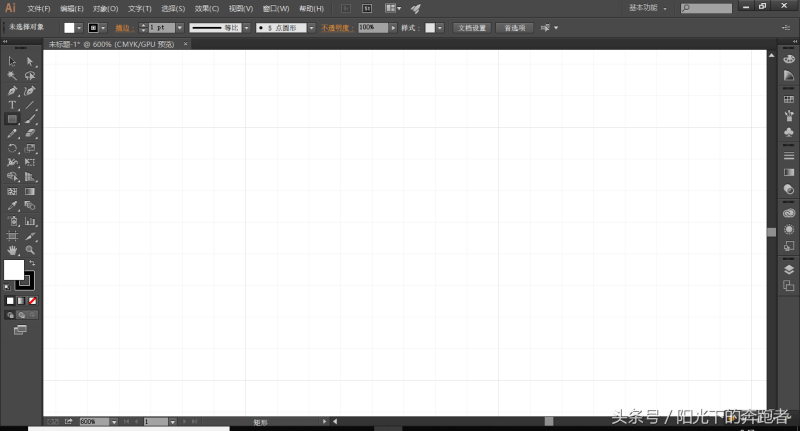800x431 pixels.
Task: Switch to Draw Behind mode
Action: pos(21,315)
